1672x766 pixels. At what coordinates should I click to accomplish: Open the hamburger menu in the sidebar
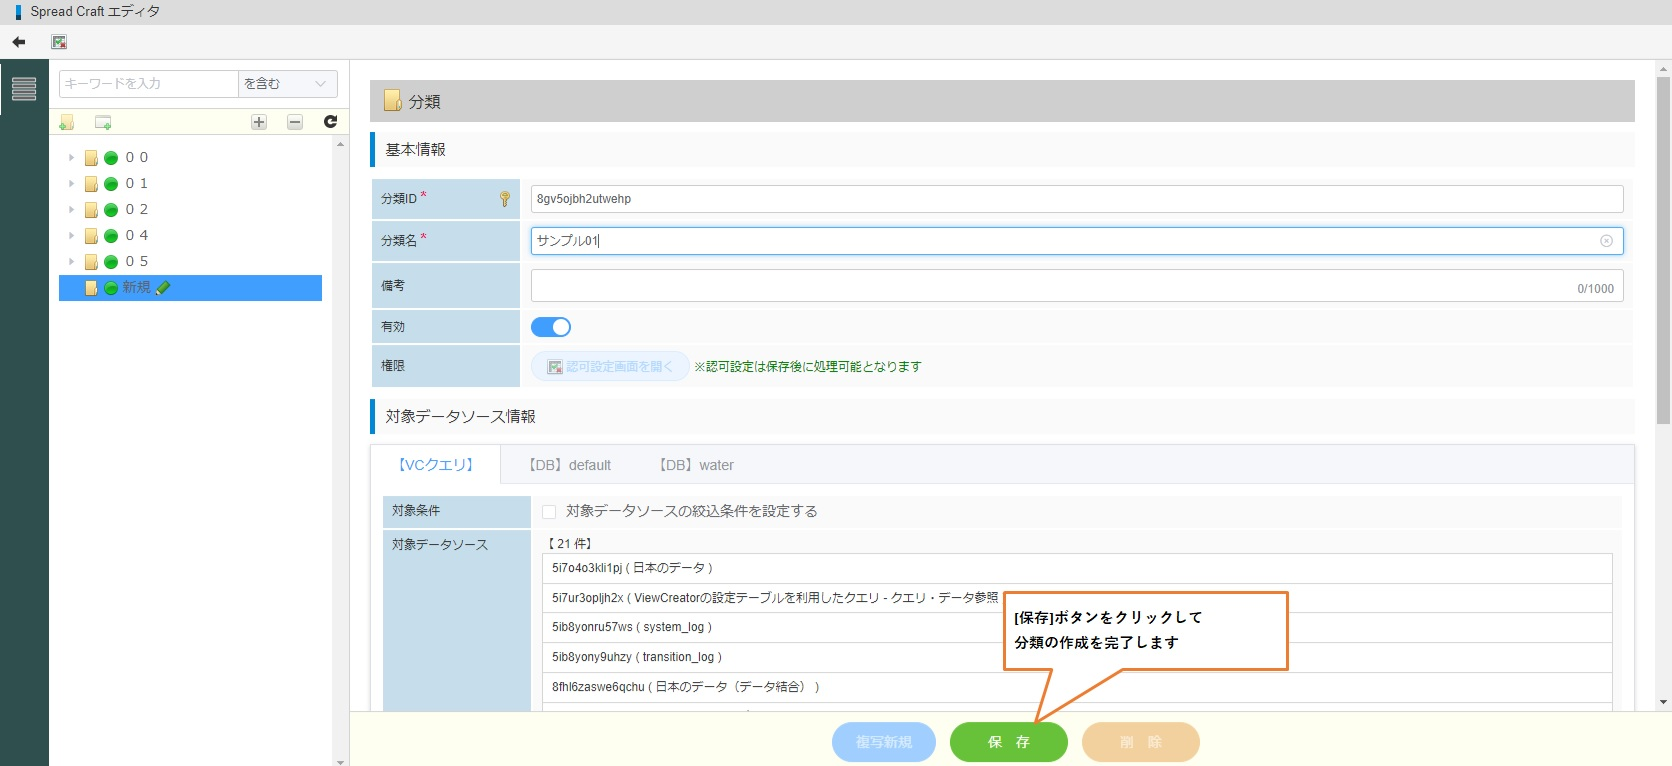coord(24,89)
